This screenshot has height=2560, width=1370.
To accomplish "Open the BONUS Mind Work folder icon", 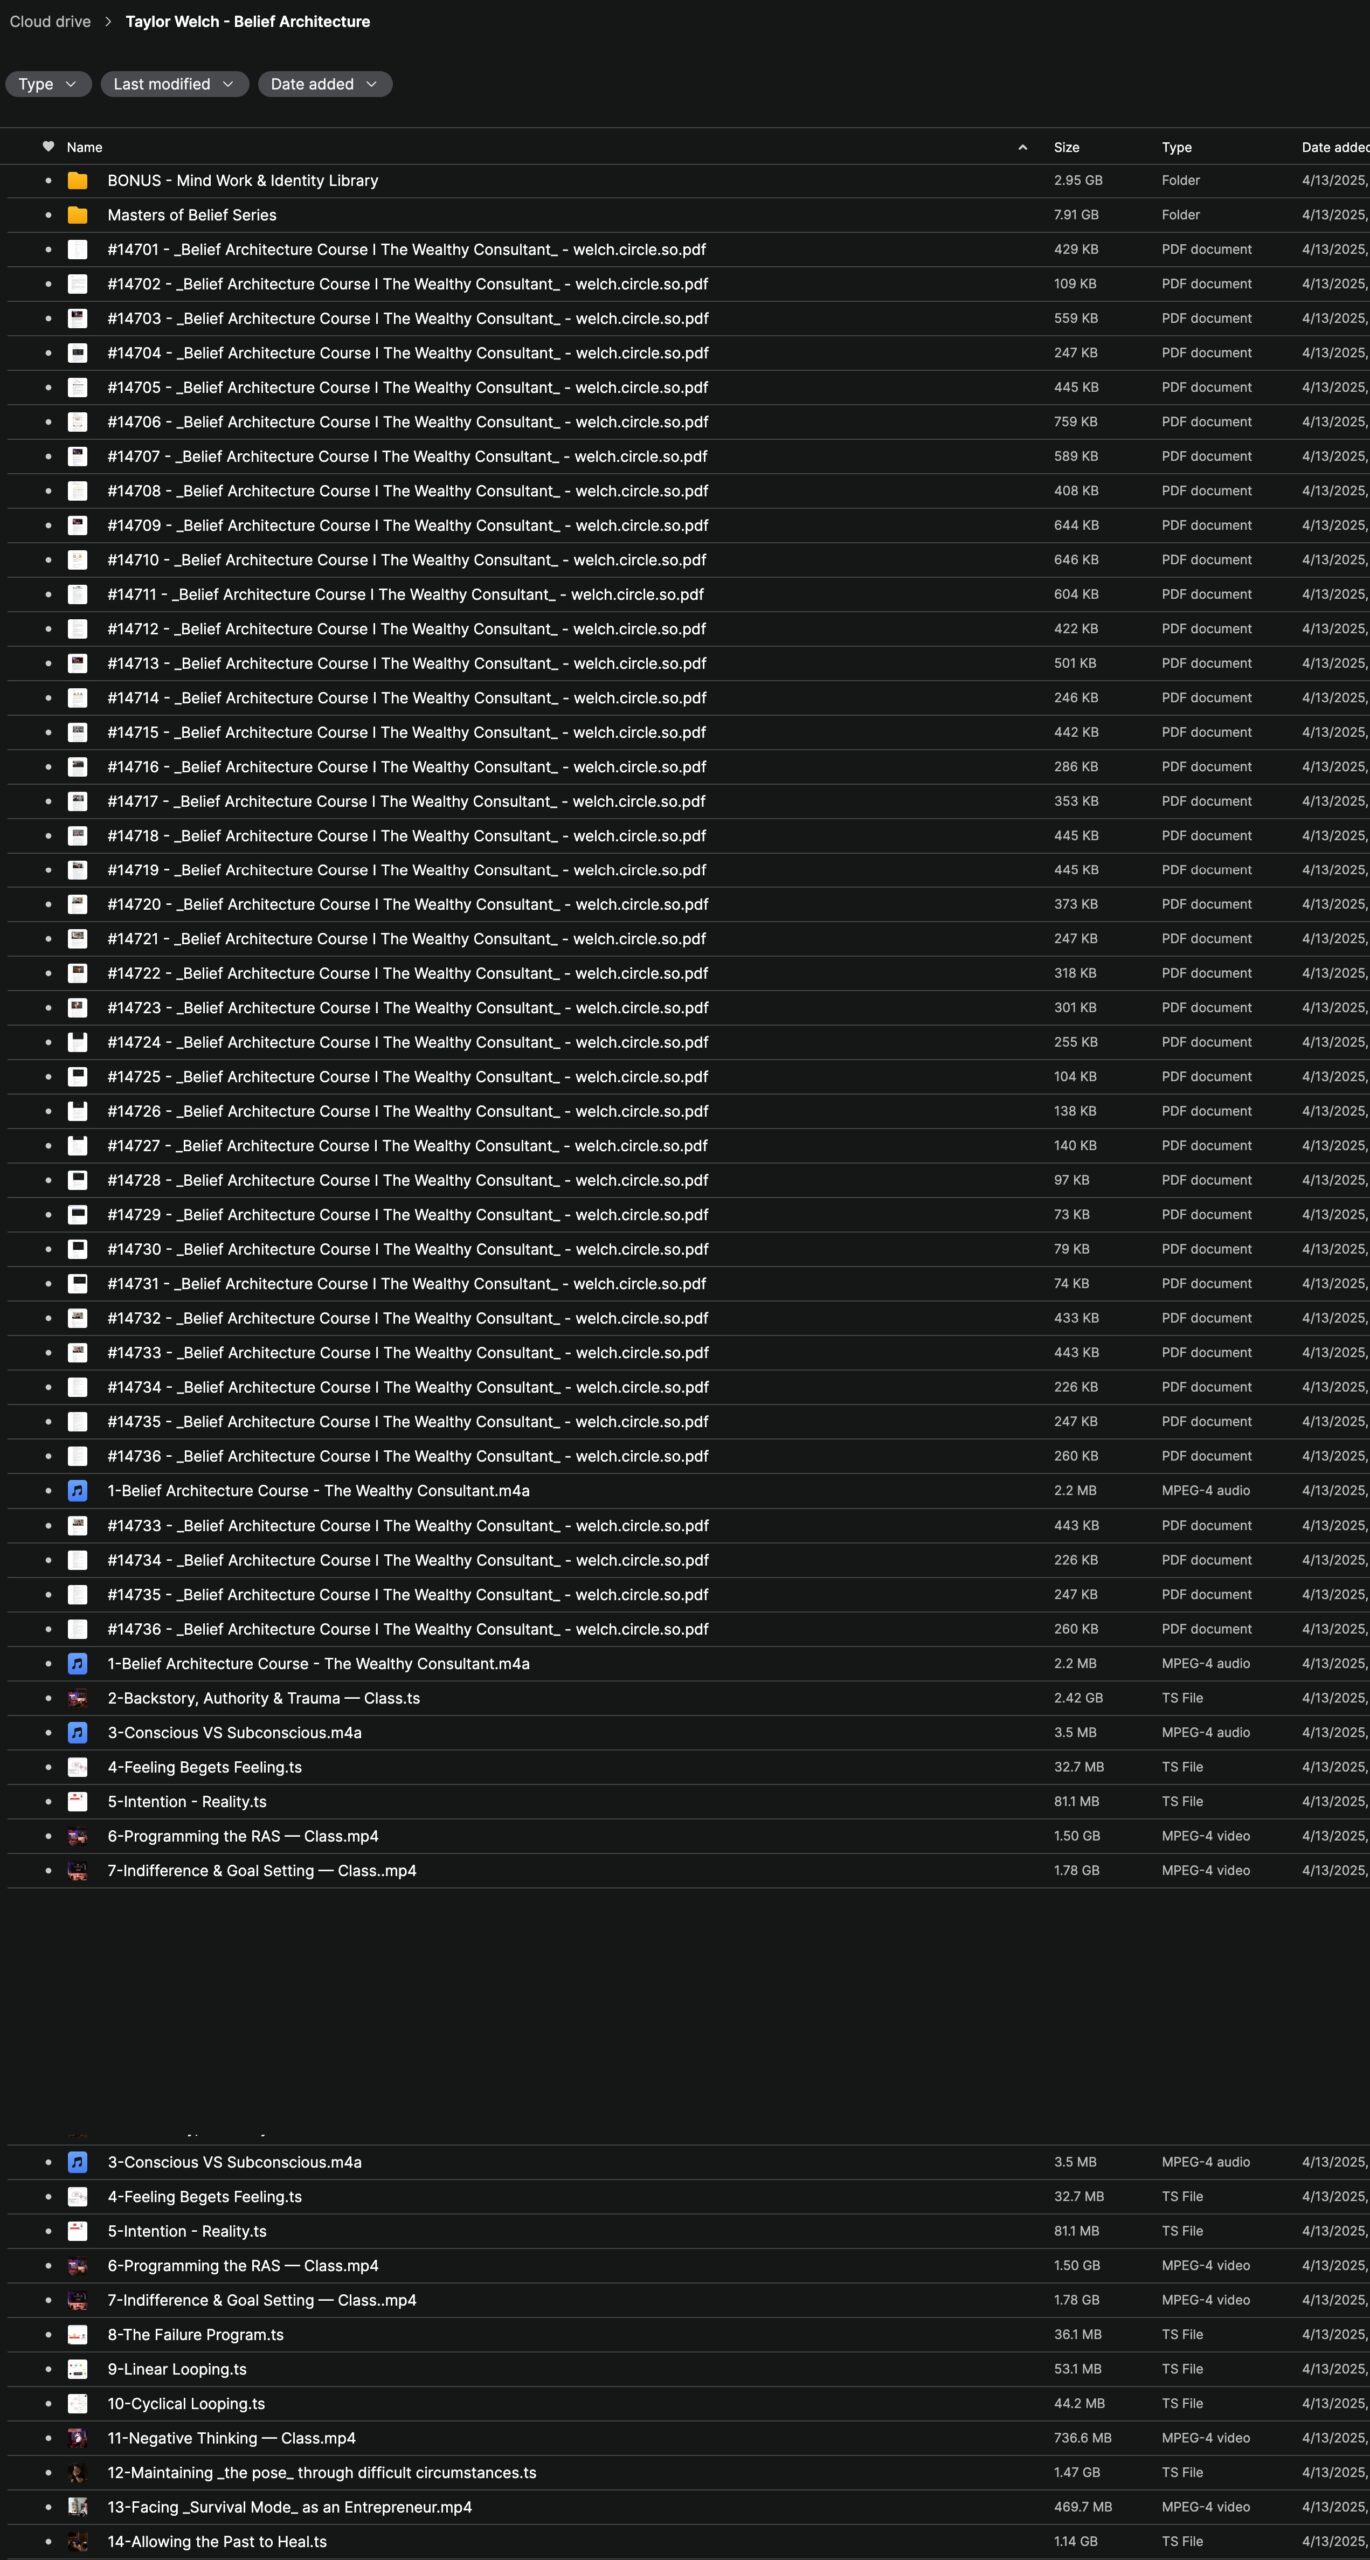I will (x=77, y=181).
